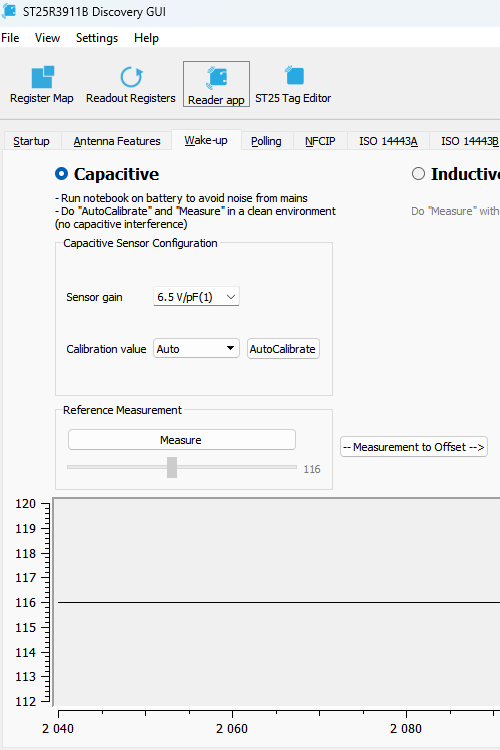The image size is (500, 750).
Task: Click the Measurement to Offset button
Action: pyautogui.click(x=414, y=447)
